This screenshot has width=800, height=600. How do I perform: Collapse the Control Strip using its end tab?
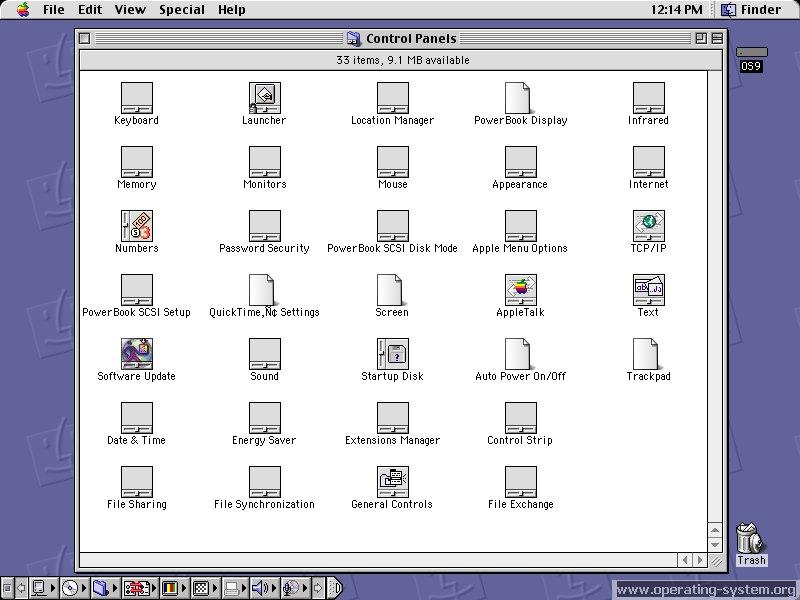(335, 588)
